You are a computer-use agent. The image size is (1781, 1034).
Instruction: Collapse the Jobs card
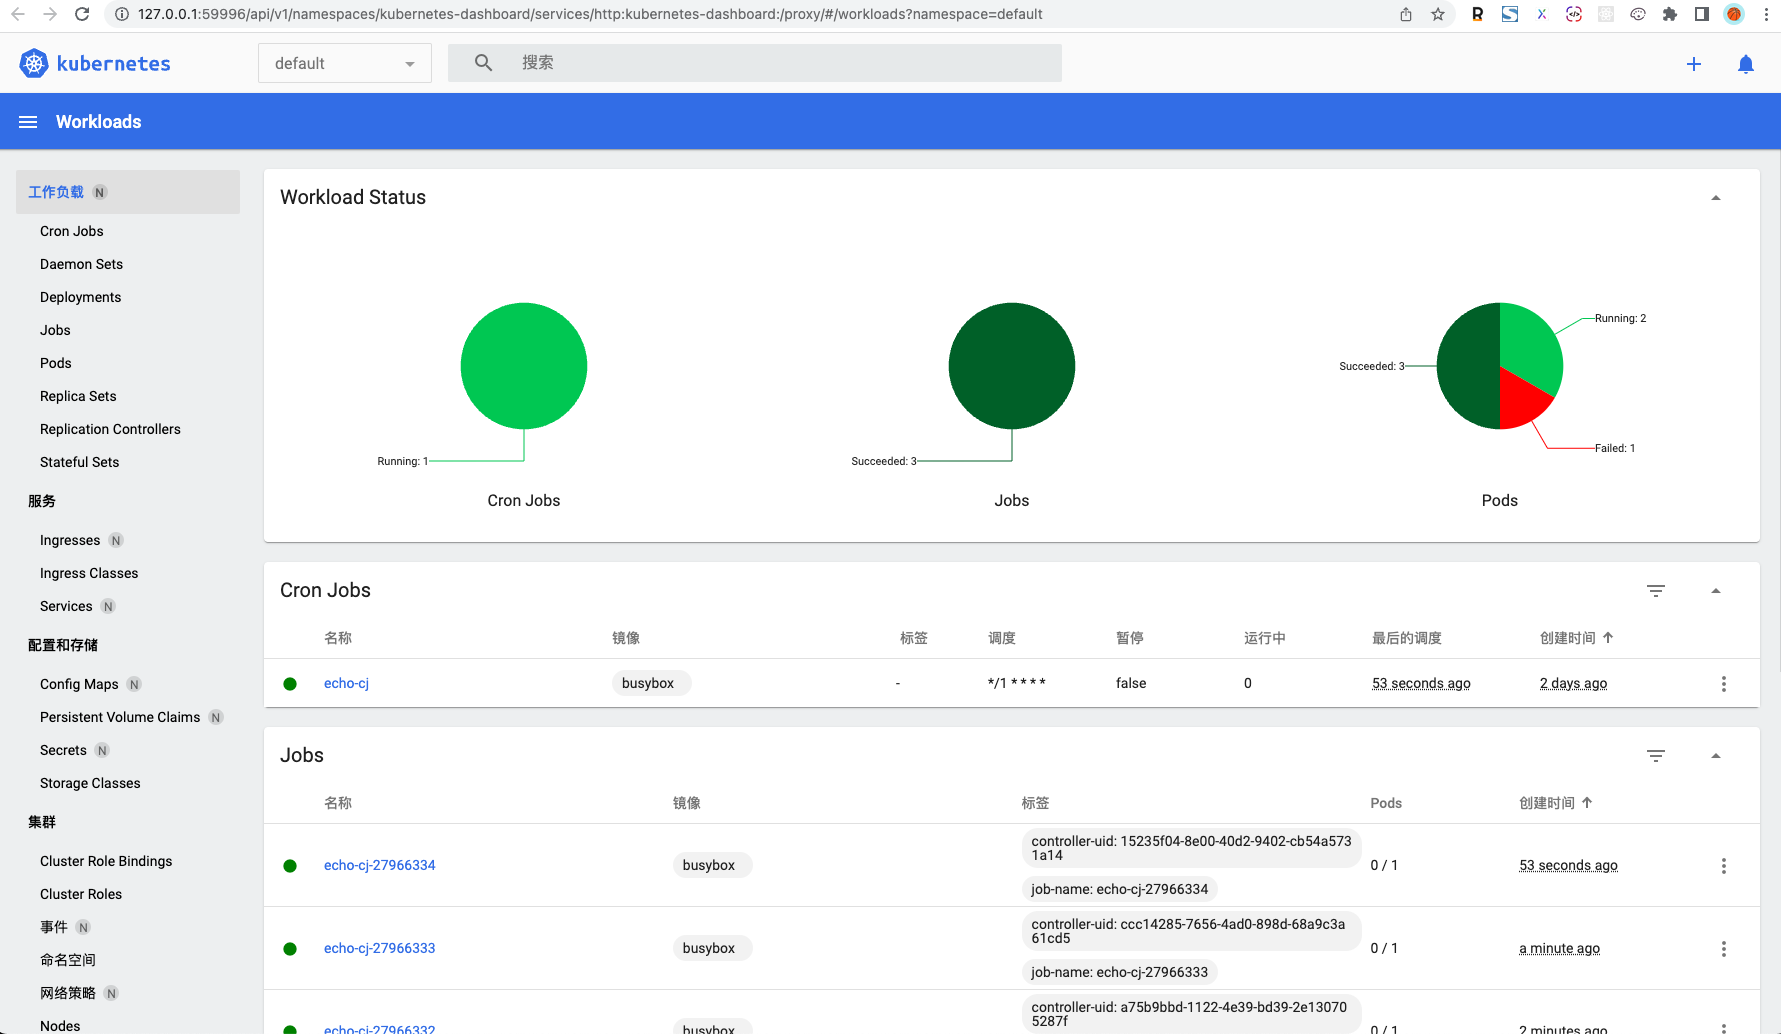click(x=1716, y=756)
